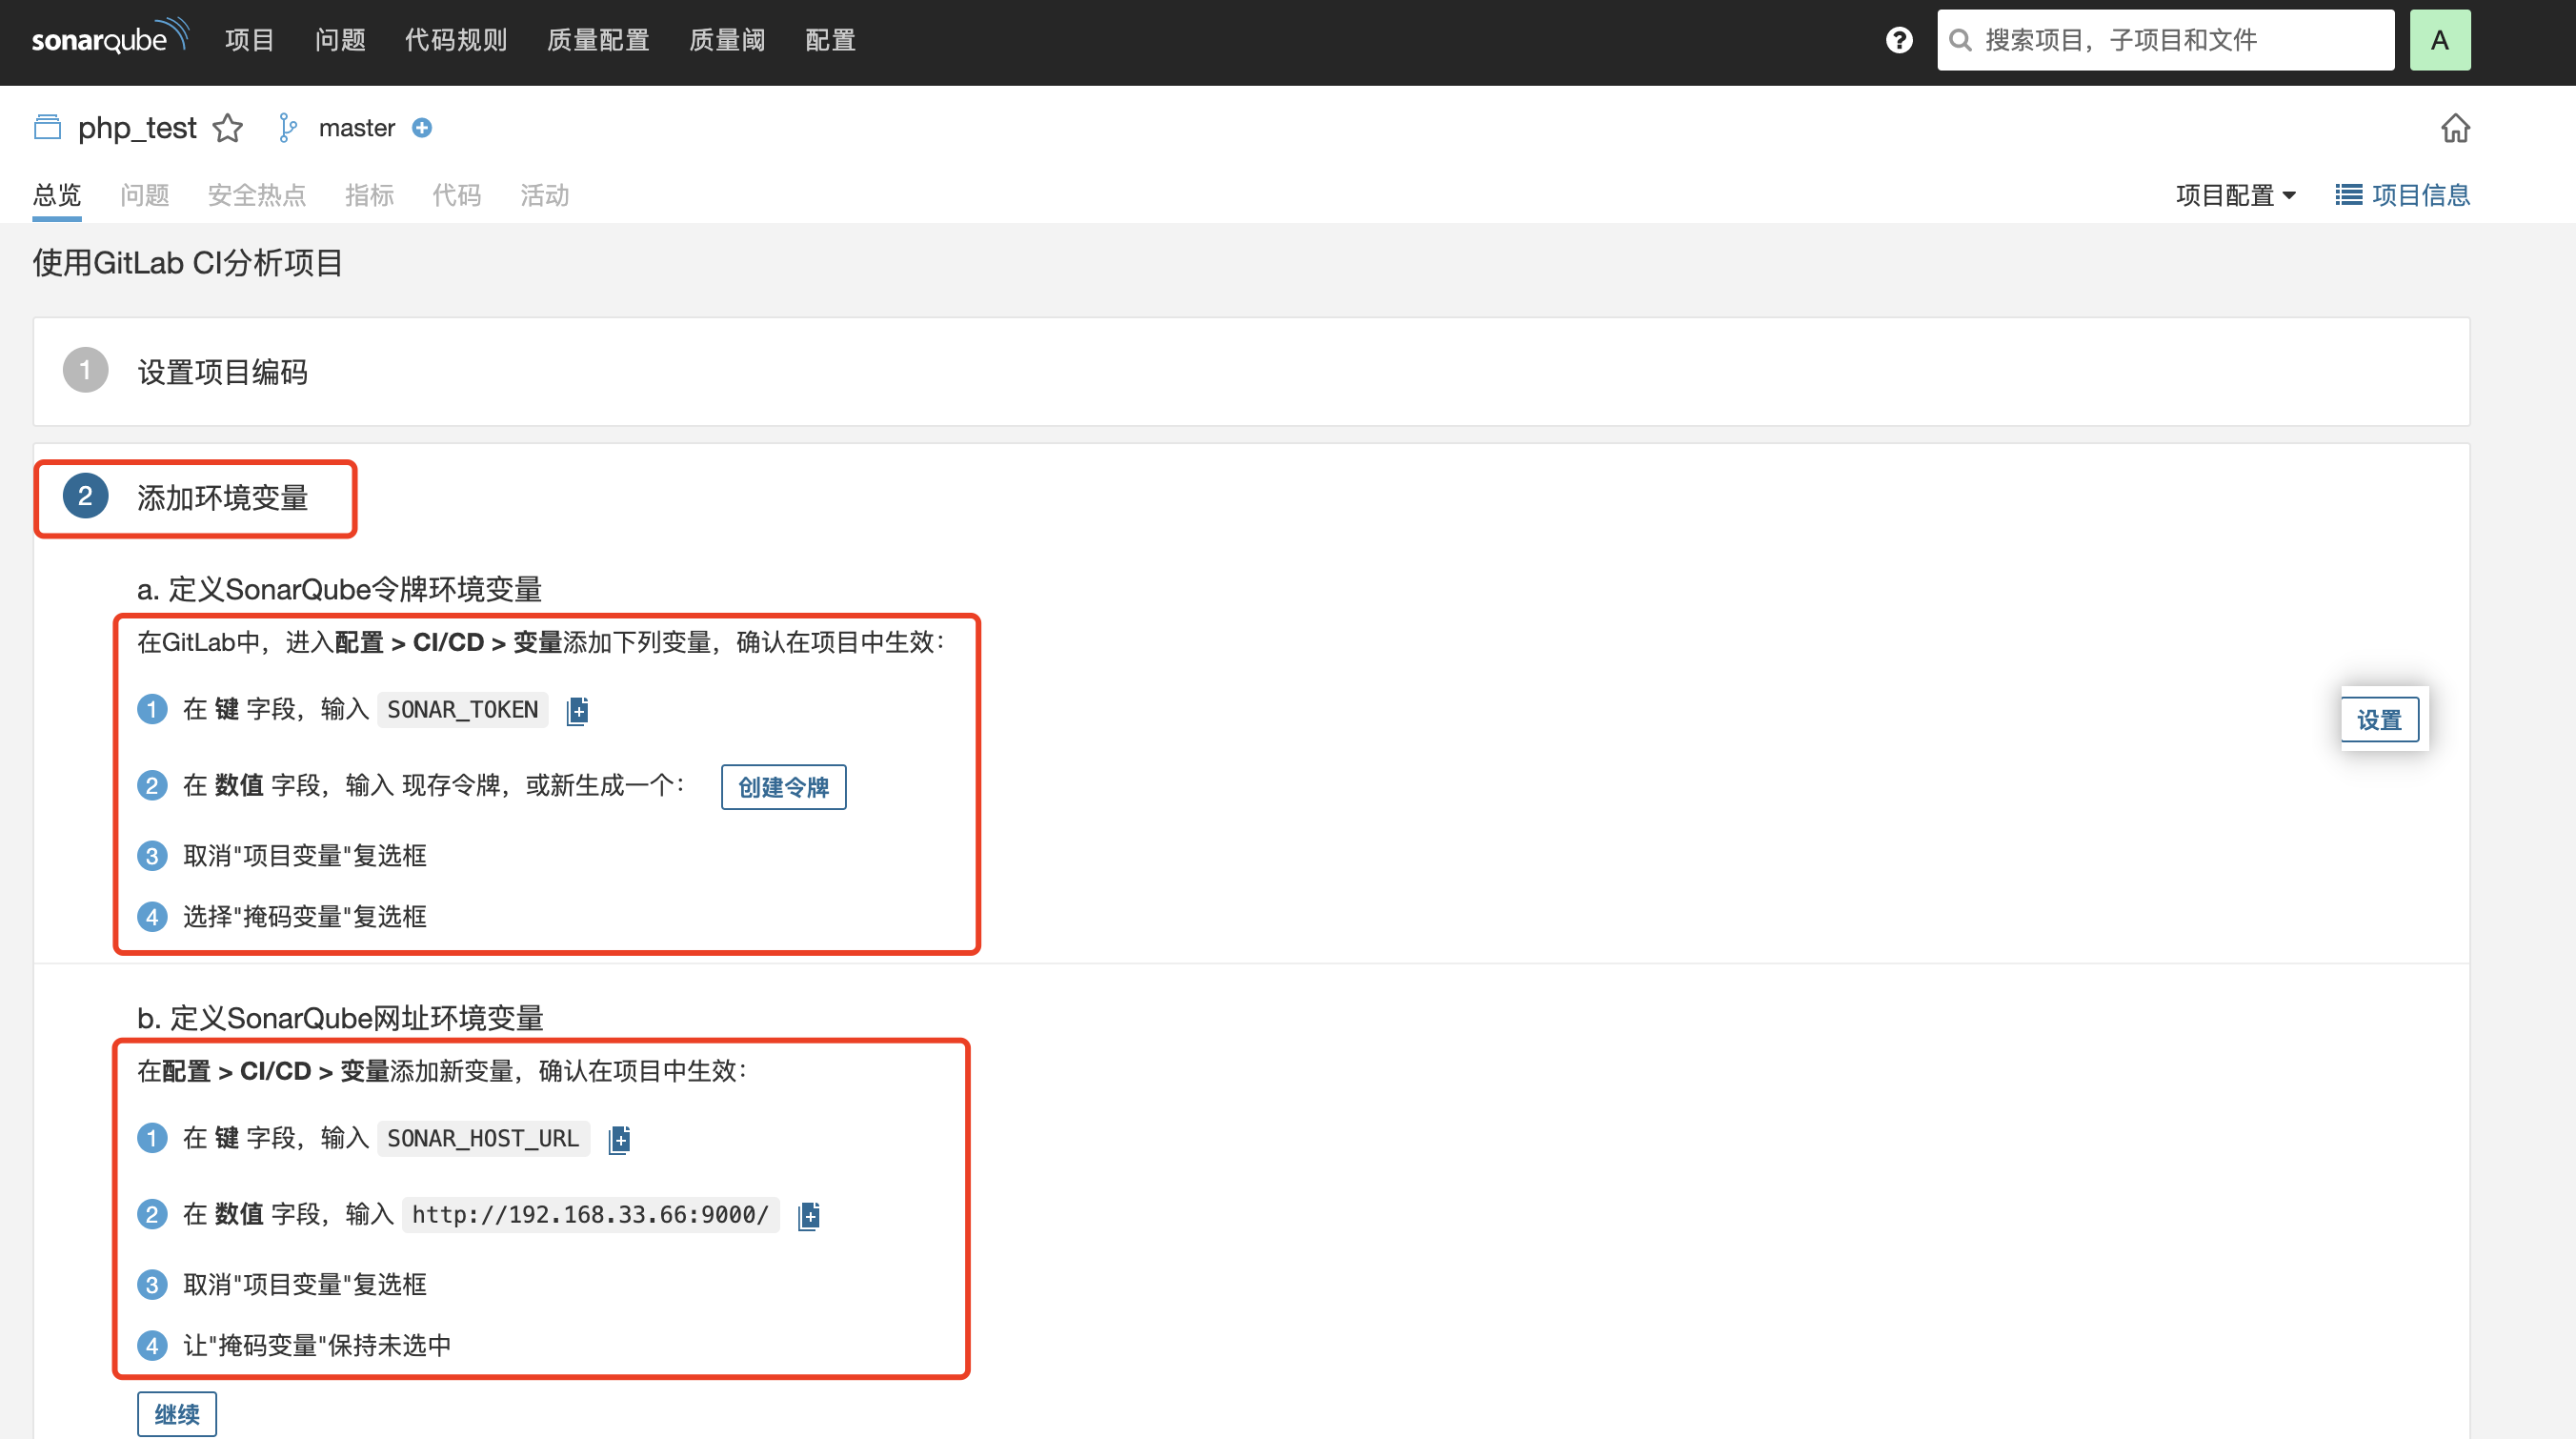The height and width of the screenshot is (1439, 2576).
Task: Open the 项目信息 link
Action: (x=2402, y=195)
